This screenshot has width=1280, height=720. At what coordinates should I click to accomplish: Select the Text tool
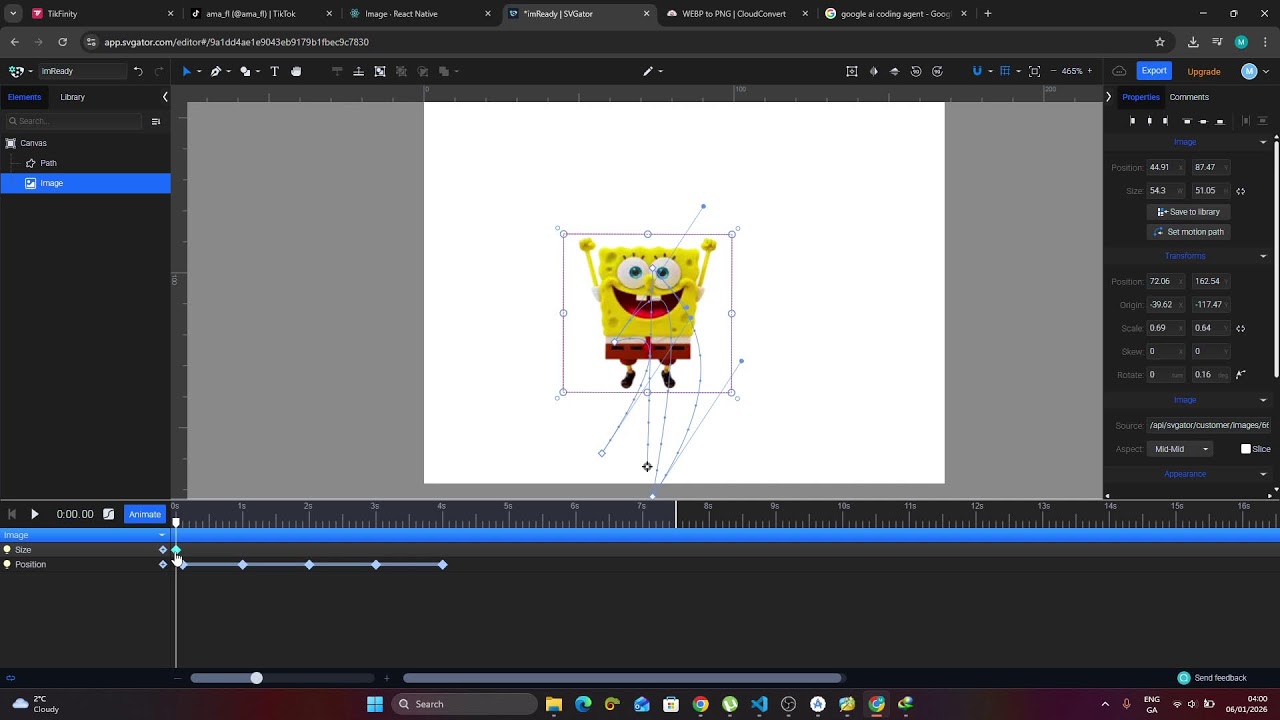[274, 71]
